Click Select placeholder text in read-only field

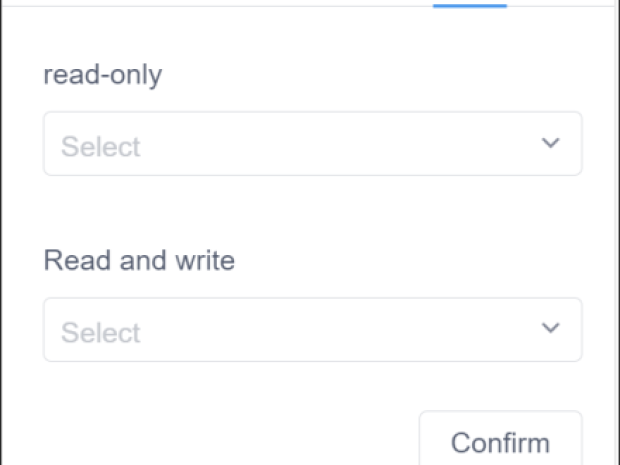(100, 147)
